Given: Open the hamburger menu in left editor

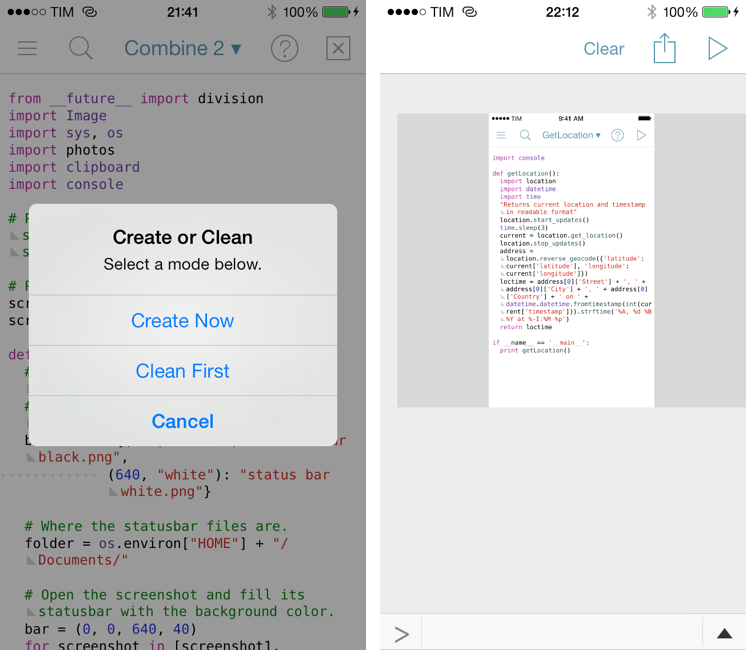Looking at the screenshot, I should pos(28,48).
